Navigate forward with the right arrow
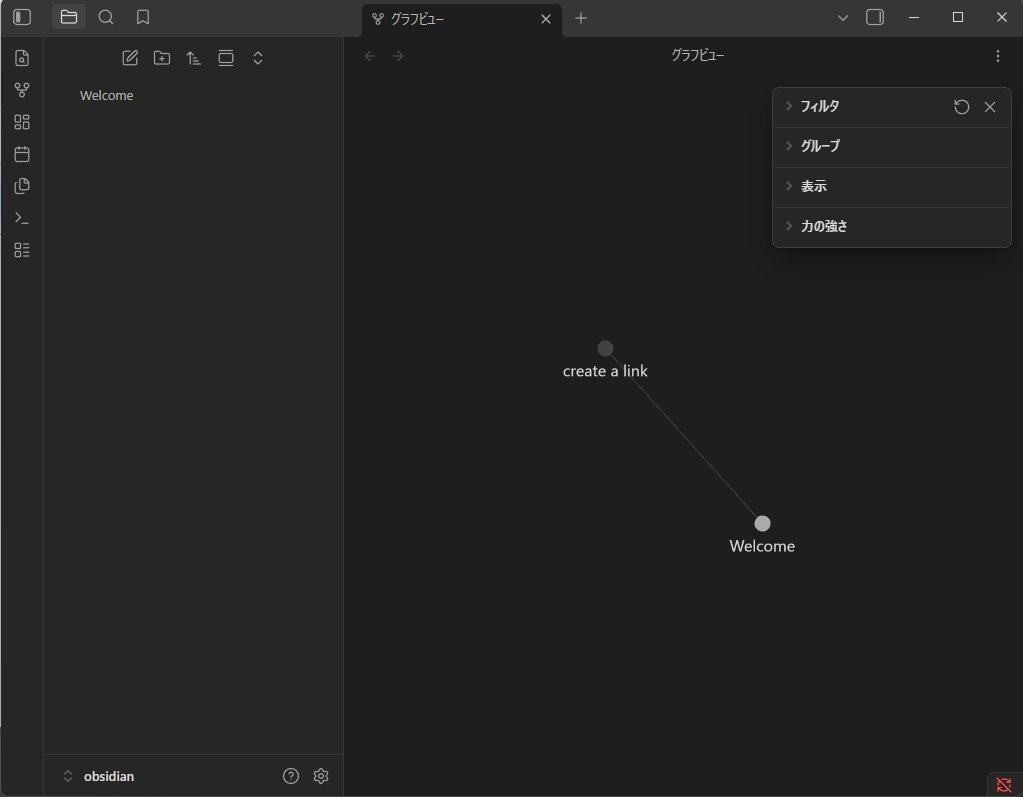 coord(398,56)
